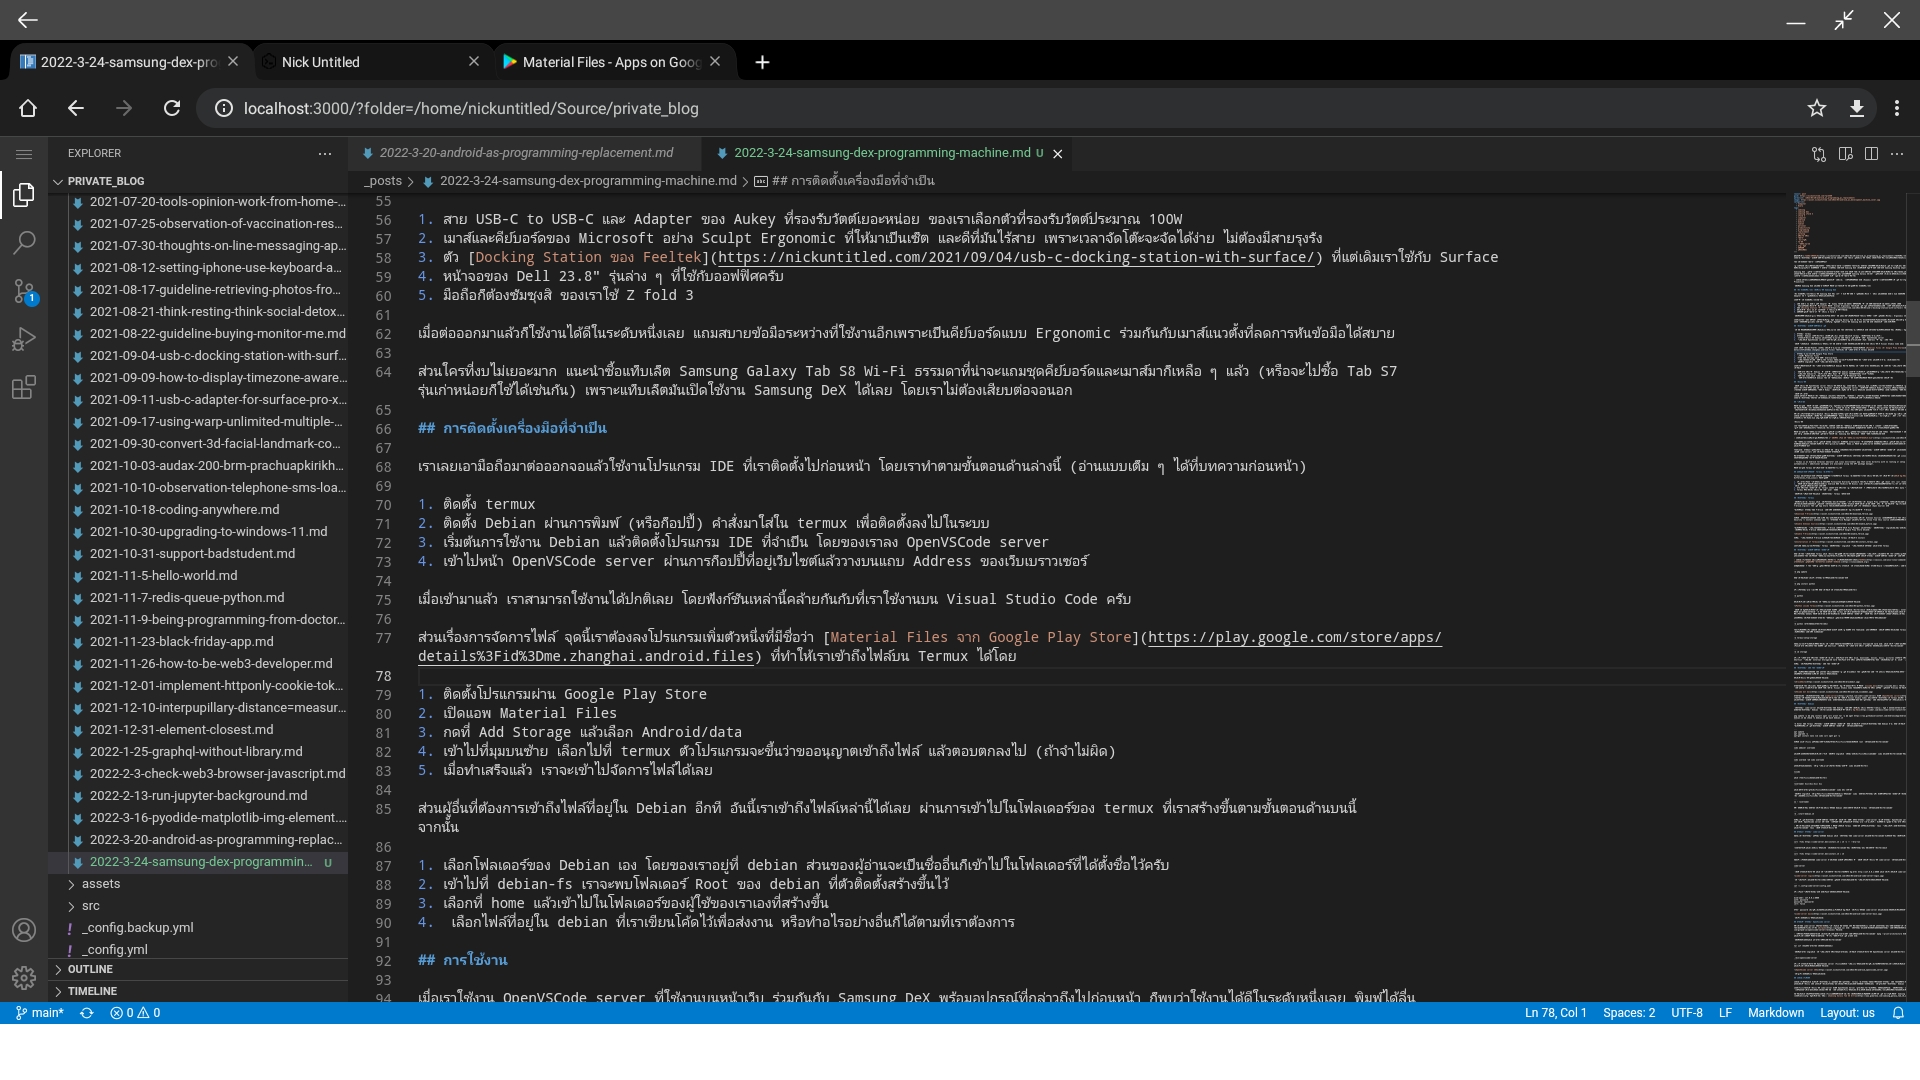Expand the OUTLINE section
1920x1080 pixels.
tap(198, 969)
